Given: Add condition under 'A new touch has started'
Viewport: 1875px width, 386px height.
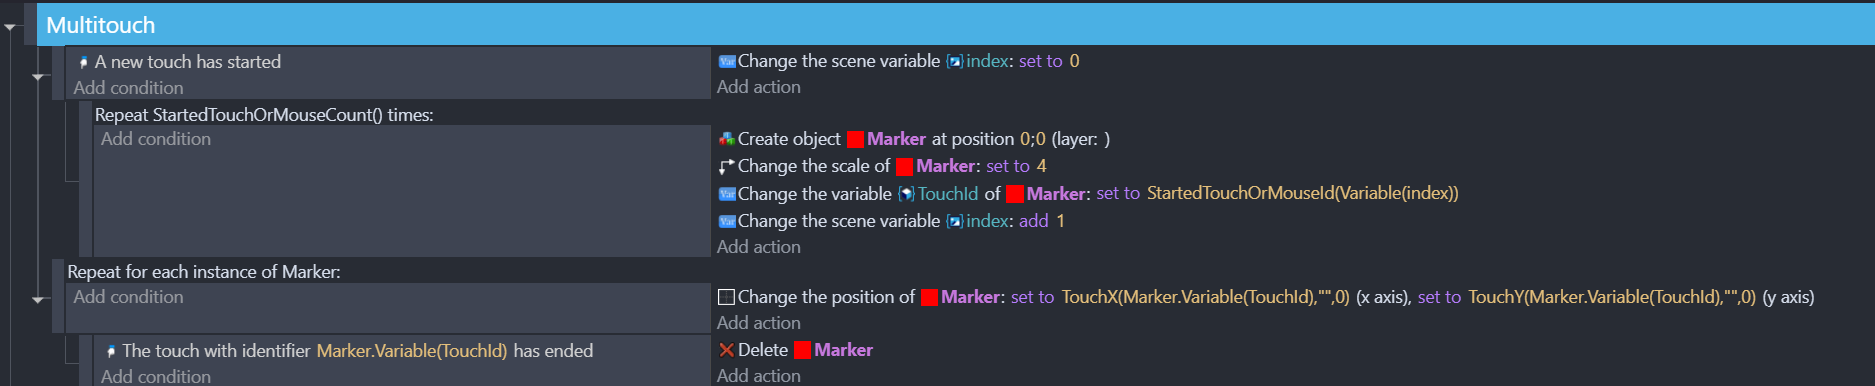Looking at the screenshot, I should (x=128, y=88).
